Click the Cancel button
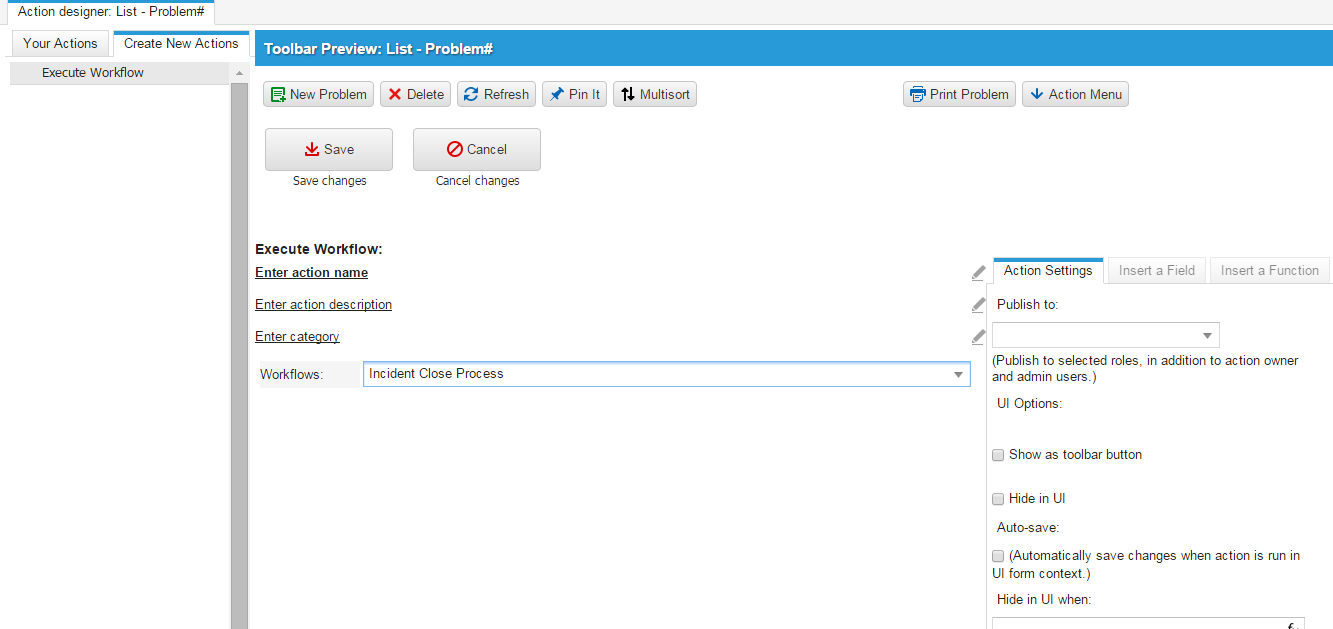The width and height of the screenshot is (1333, 629). pyautogui.click(x=476, y=148)
